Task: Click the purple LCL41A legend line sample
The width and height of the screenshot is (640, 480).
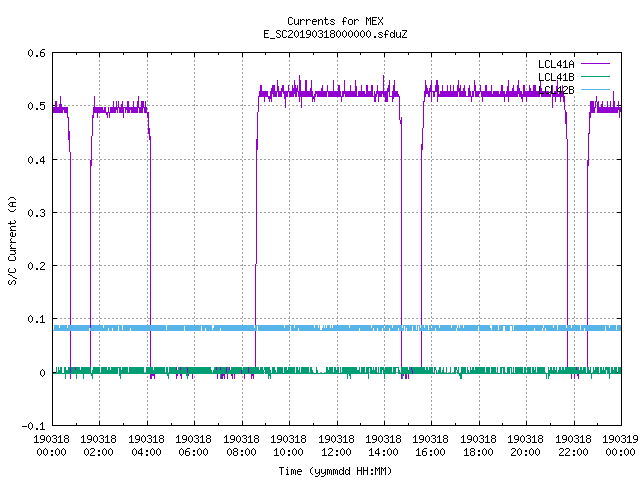Action: 595,64
